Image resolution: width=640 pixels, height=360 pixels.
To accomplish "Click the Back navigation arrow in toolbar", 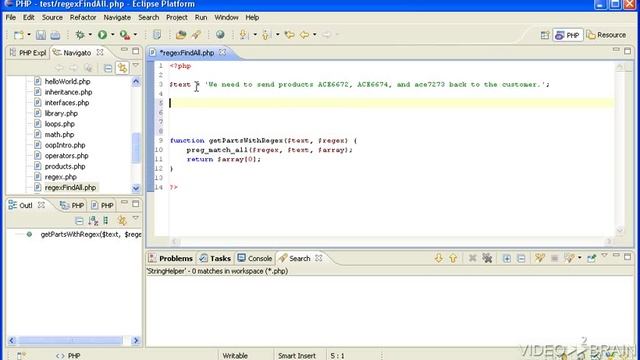I will 304,35.
